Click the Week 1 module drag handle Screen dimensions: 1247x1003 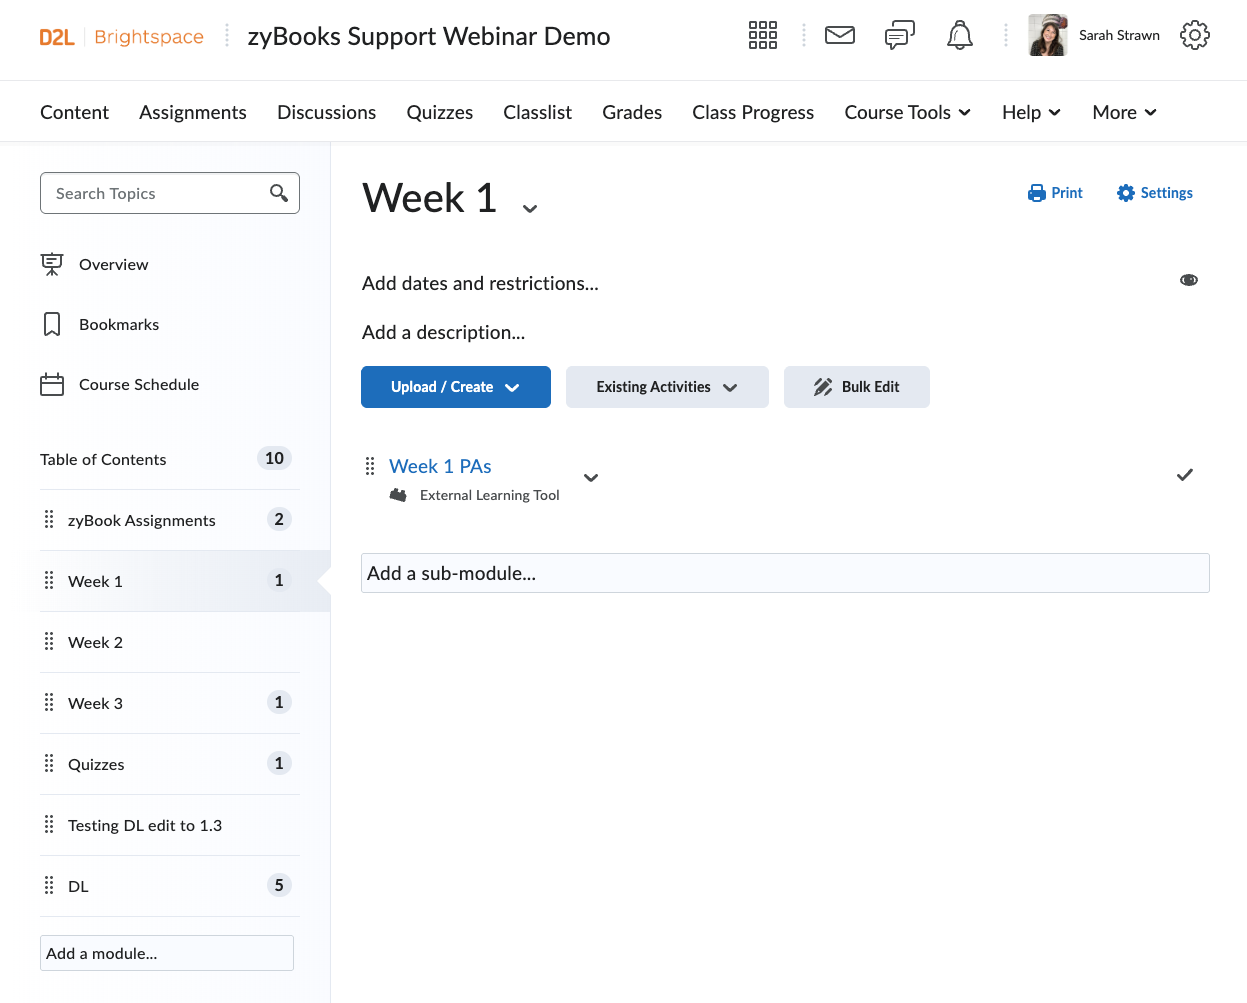[49, 580]
